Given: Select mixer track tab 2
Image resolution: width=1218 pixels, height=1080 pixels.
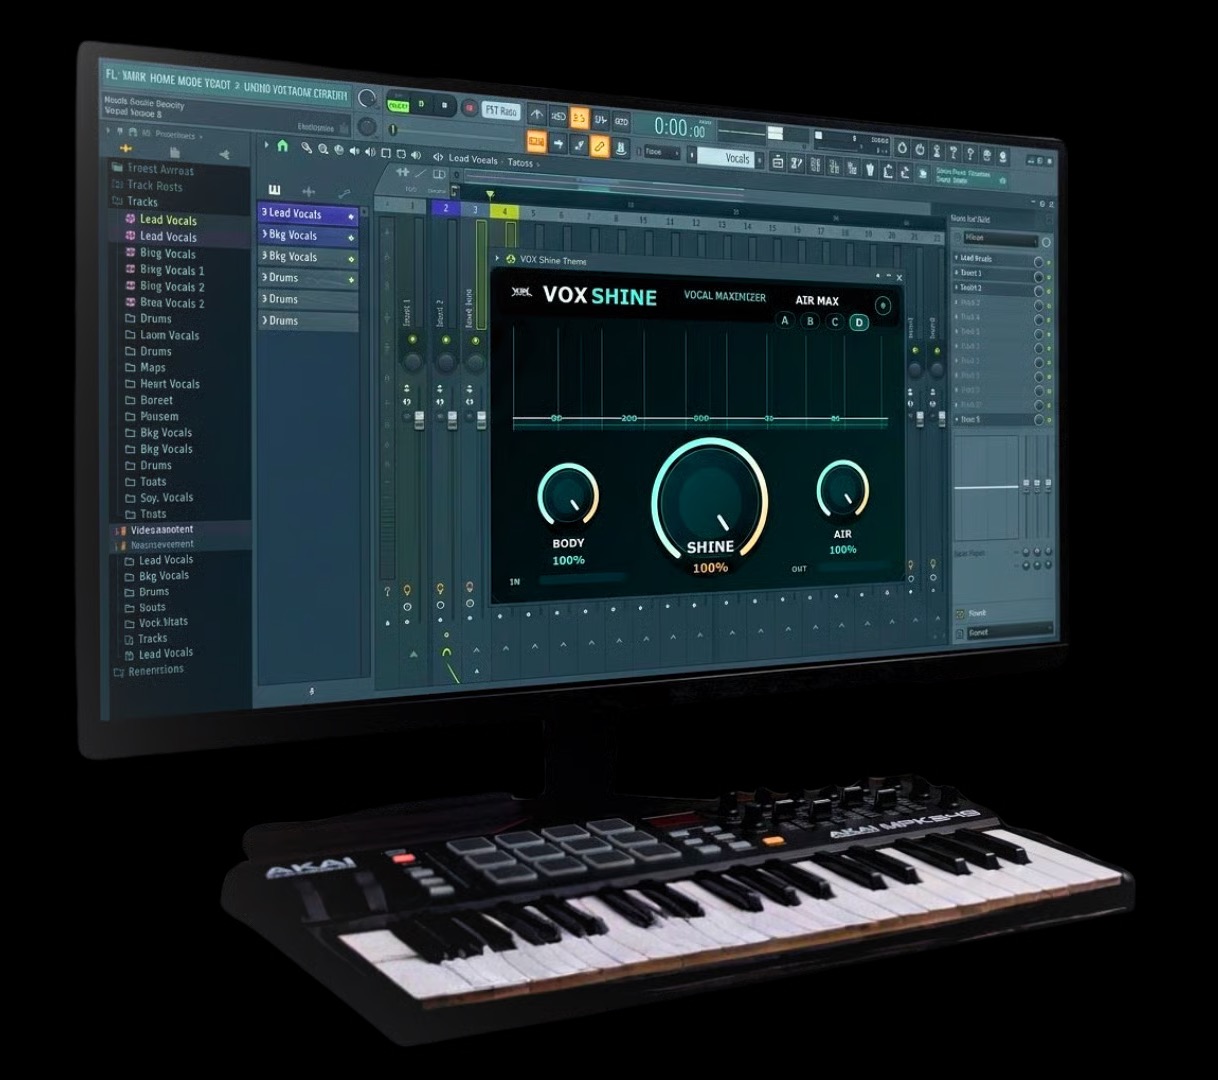Looking at the screenshot, I should tap(446, 208).
